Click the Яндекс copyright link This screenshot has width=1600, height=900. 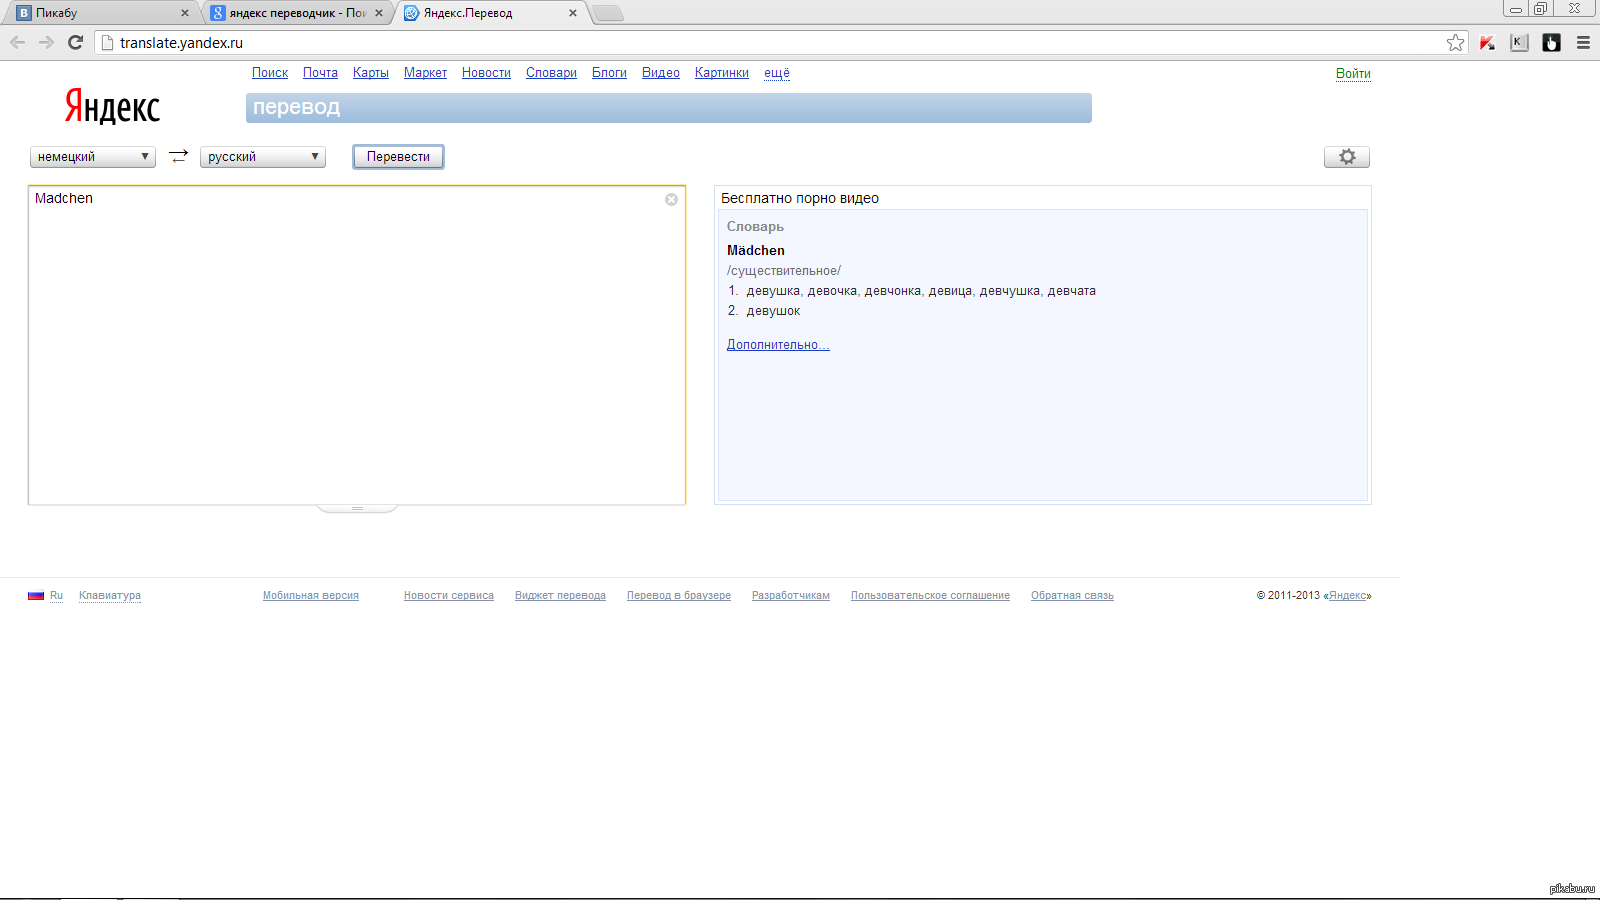click(x=1348, y=595)
